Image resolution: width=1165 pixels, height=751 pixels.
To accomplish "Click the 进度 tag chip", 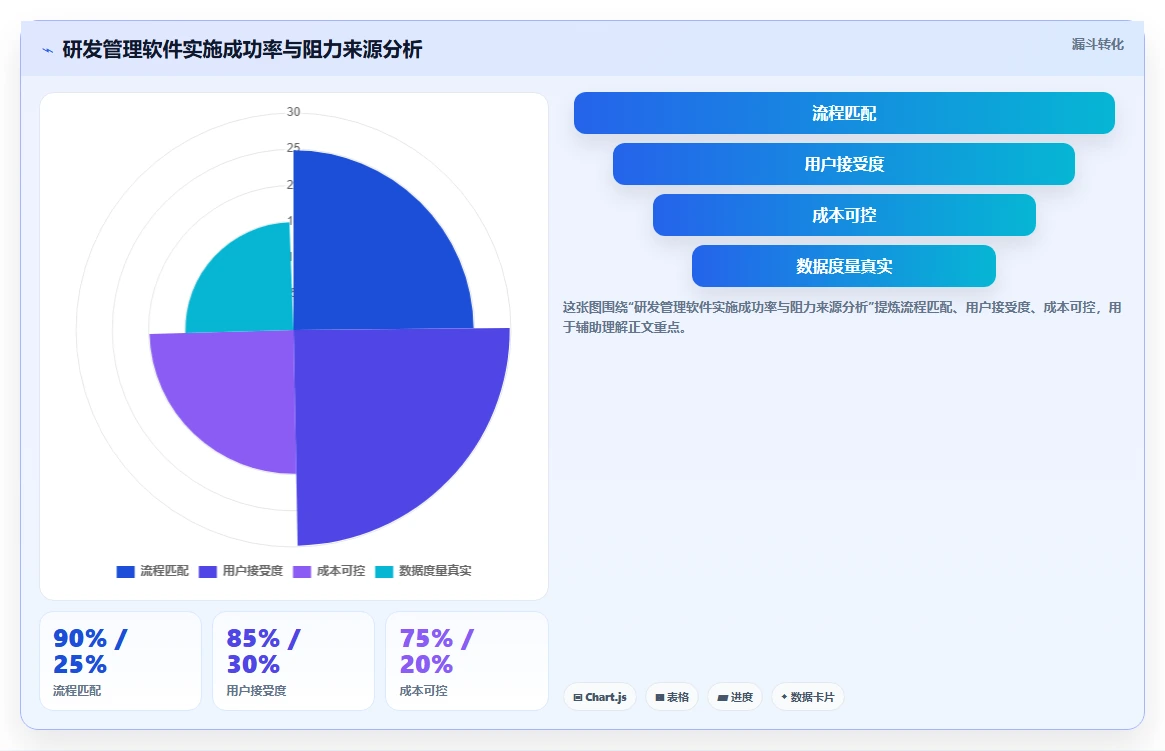I will pyautogui.click(x=735, y=697).
